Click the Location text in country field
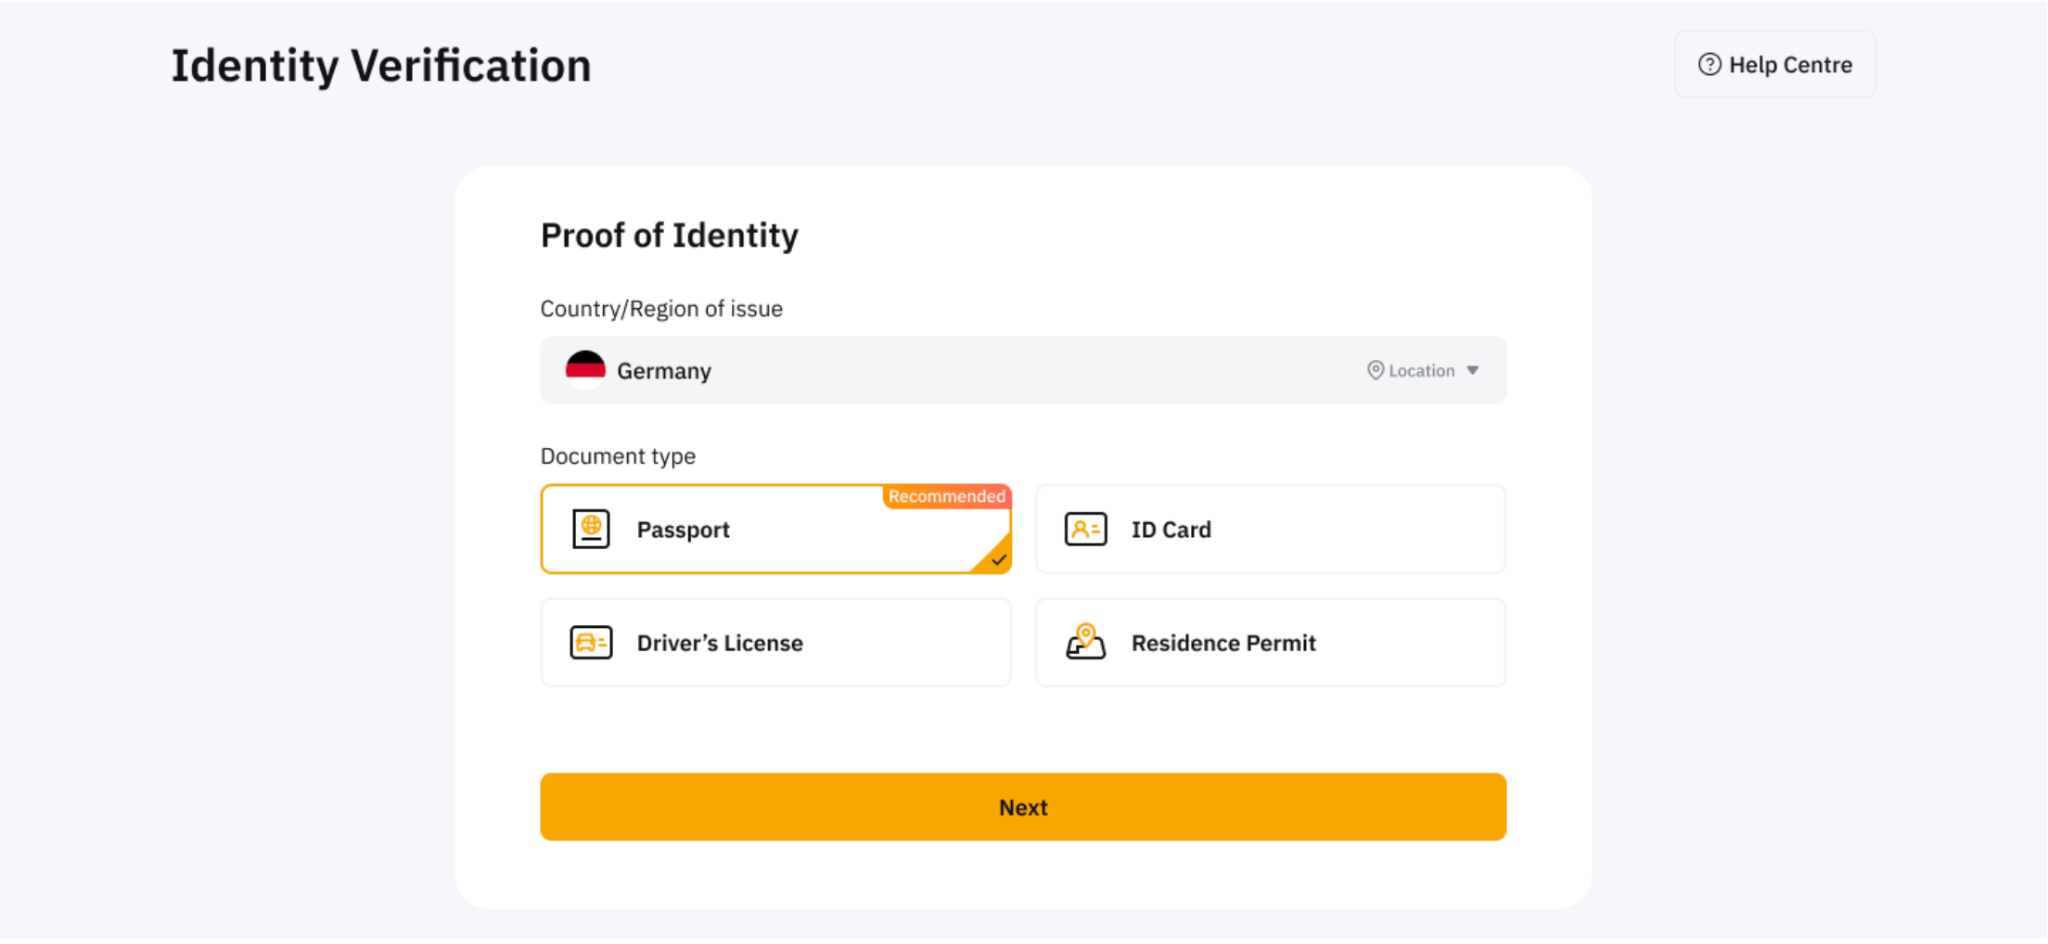This screenshot has width=2048, height=944. point(1421,371)
